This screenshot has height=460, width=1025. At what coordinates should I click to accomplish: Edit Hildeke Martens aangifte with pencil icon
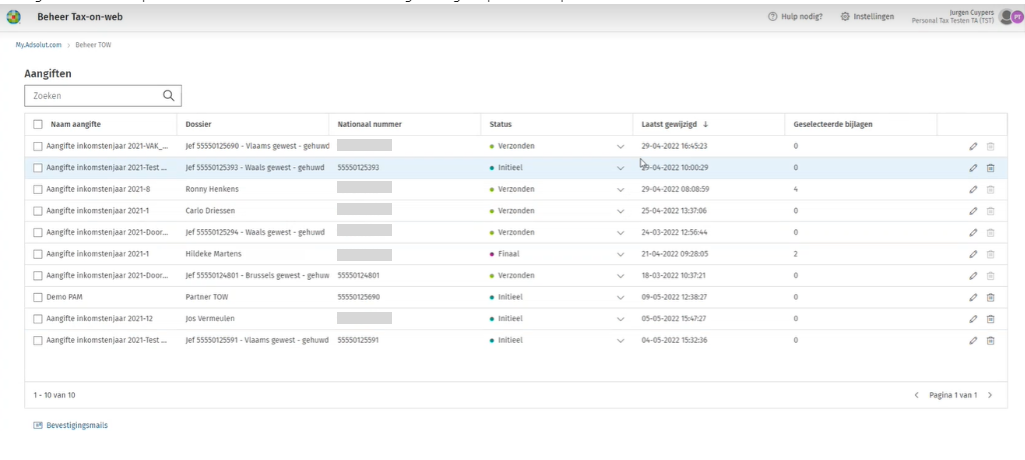[973, 254]
